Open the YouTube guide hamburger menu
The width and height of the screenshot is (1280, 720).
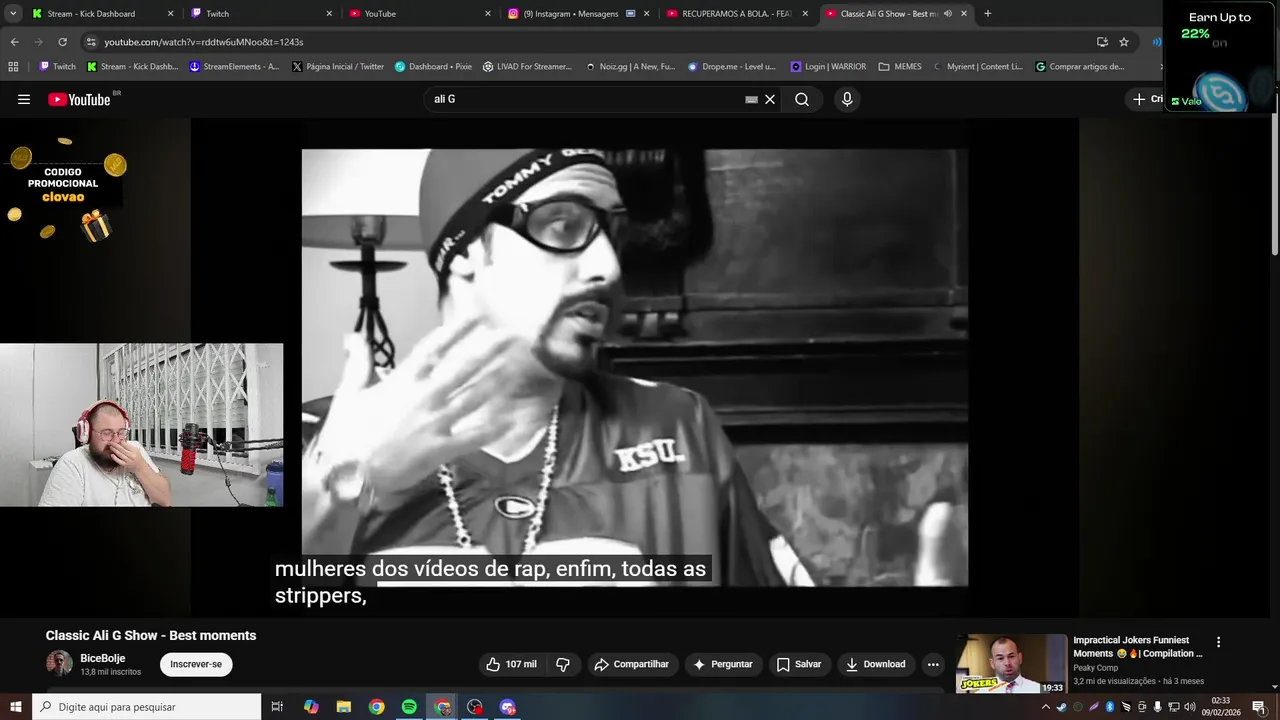click(24, 99)
